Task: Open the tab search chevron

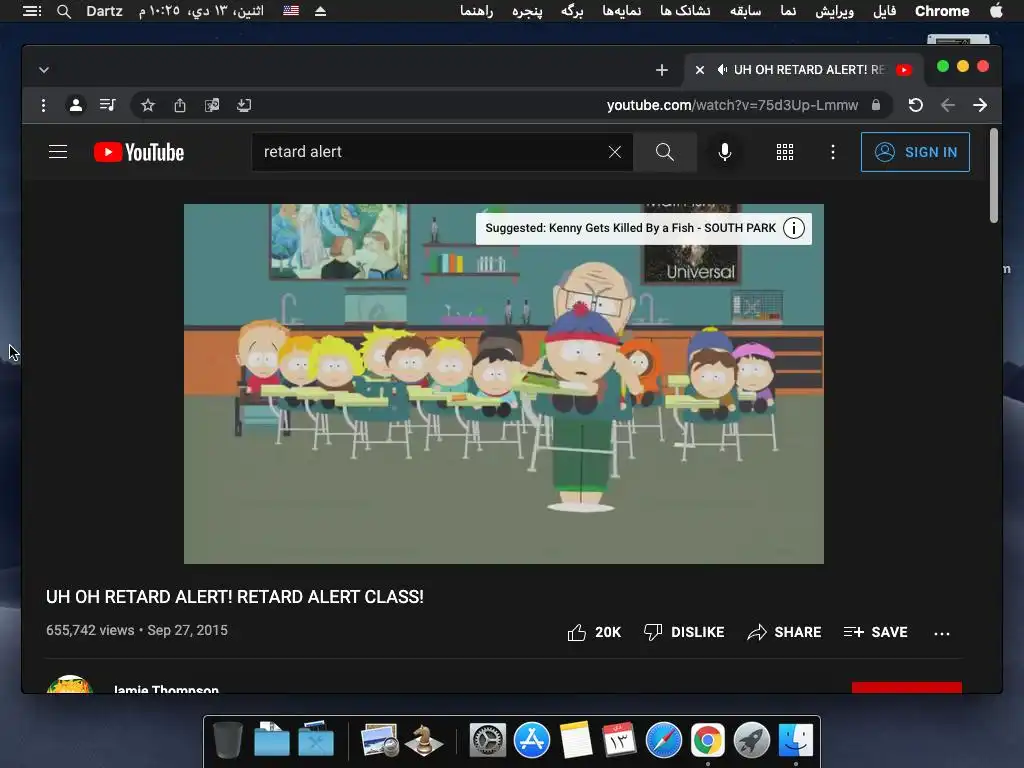Action: point(44,70)
